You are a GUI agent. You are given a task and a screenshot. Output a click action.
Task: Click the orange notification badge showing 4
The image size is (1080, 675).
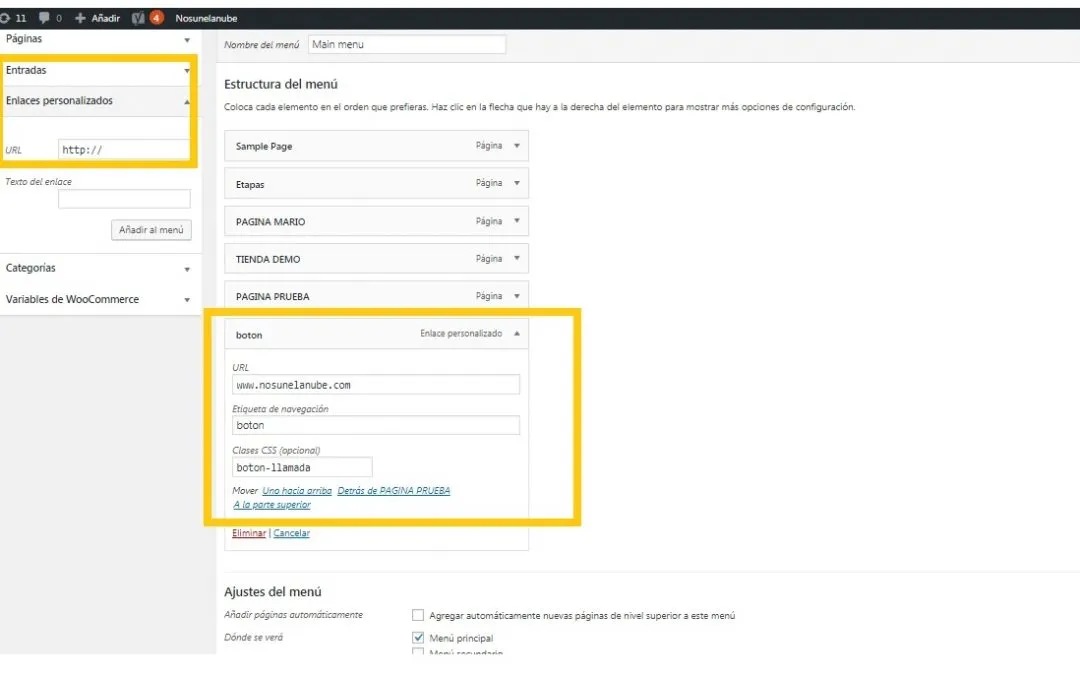coord(157,18)
